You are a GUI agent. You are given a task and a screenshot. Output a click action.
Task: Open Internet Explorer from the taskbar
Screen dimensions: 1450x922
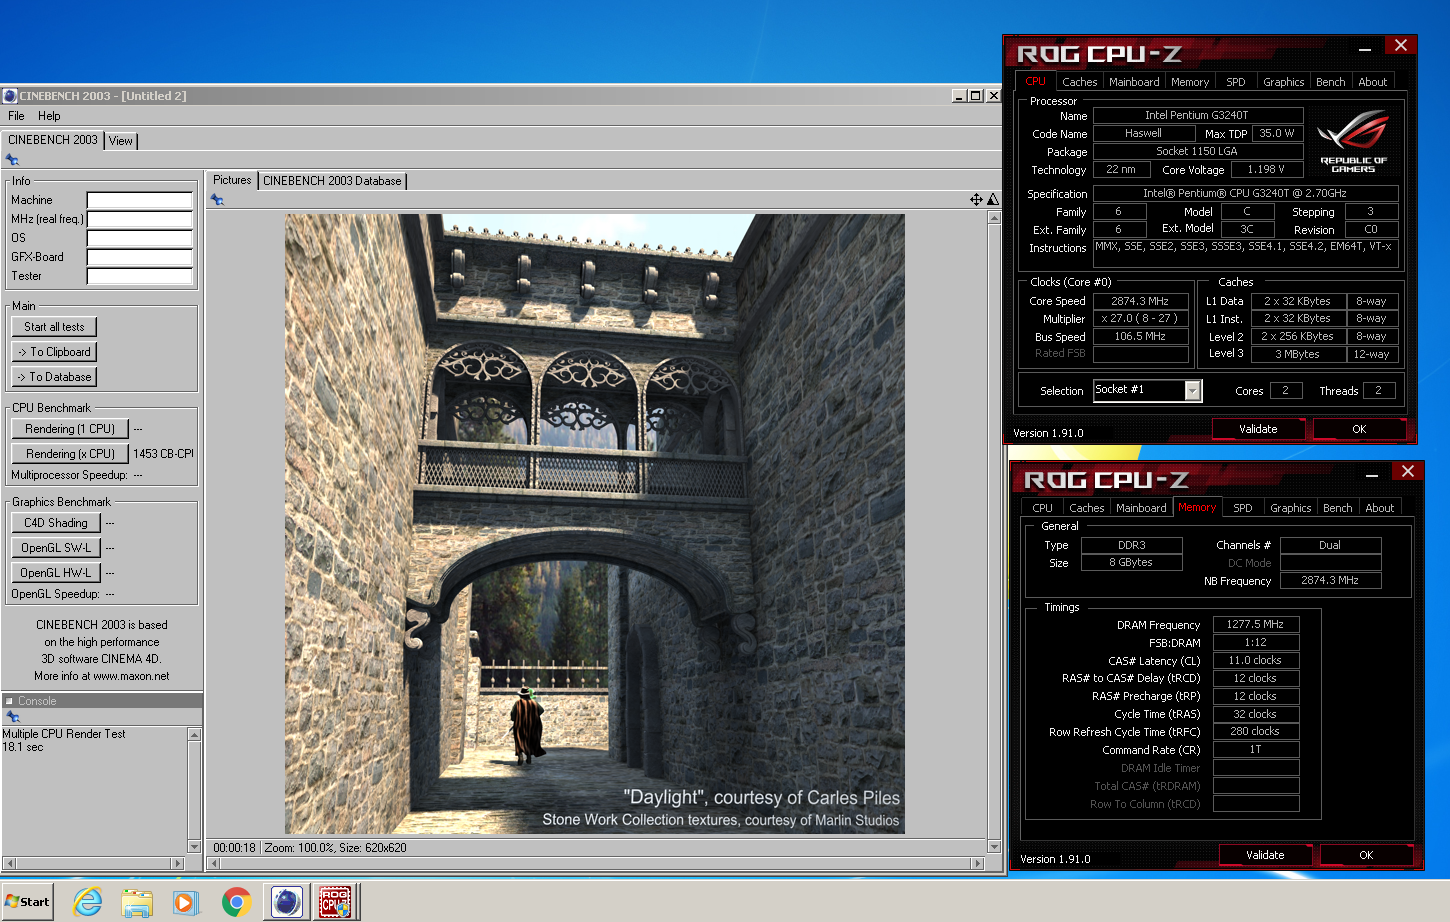click(88, 902)
